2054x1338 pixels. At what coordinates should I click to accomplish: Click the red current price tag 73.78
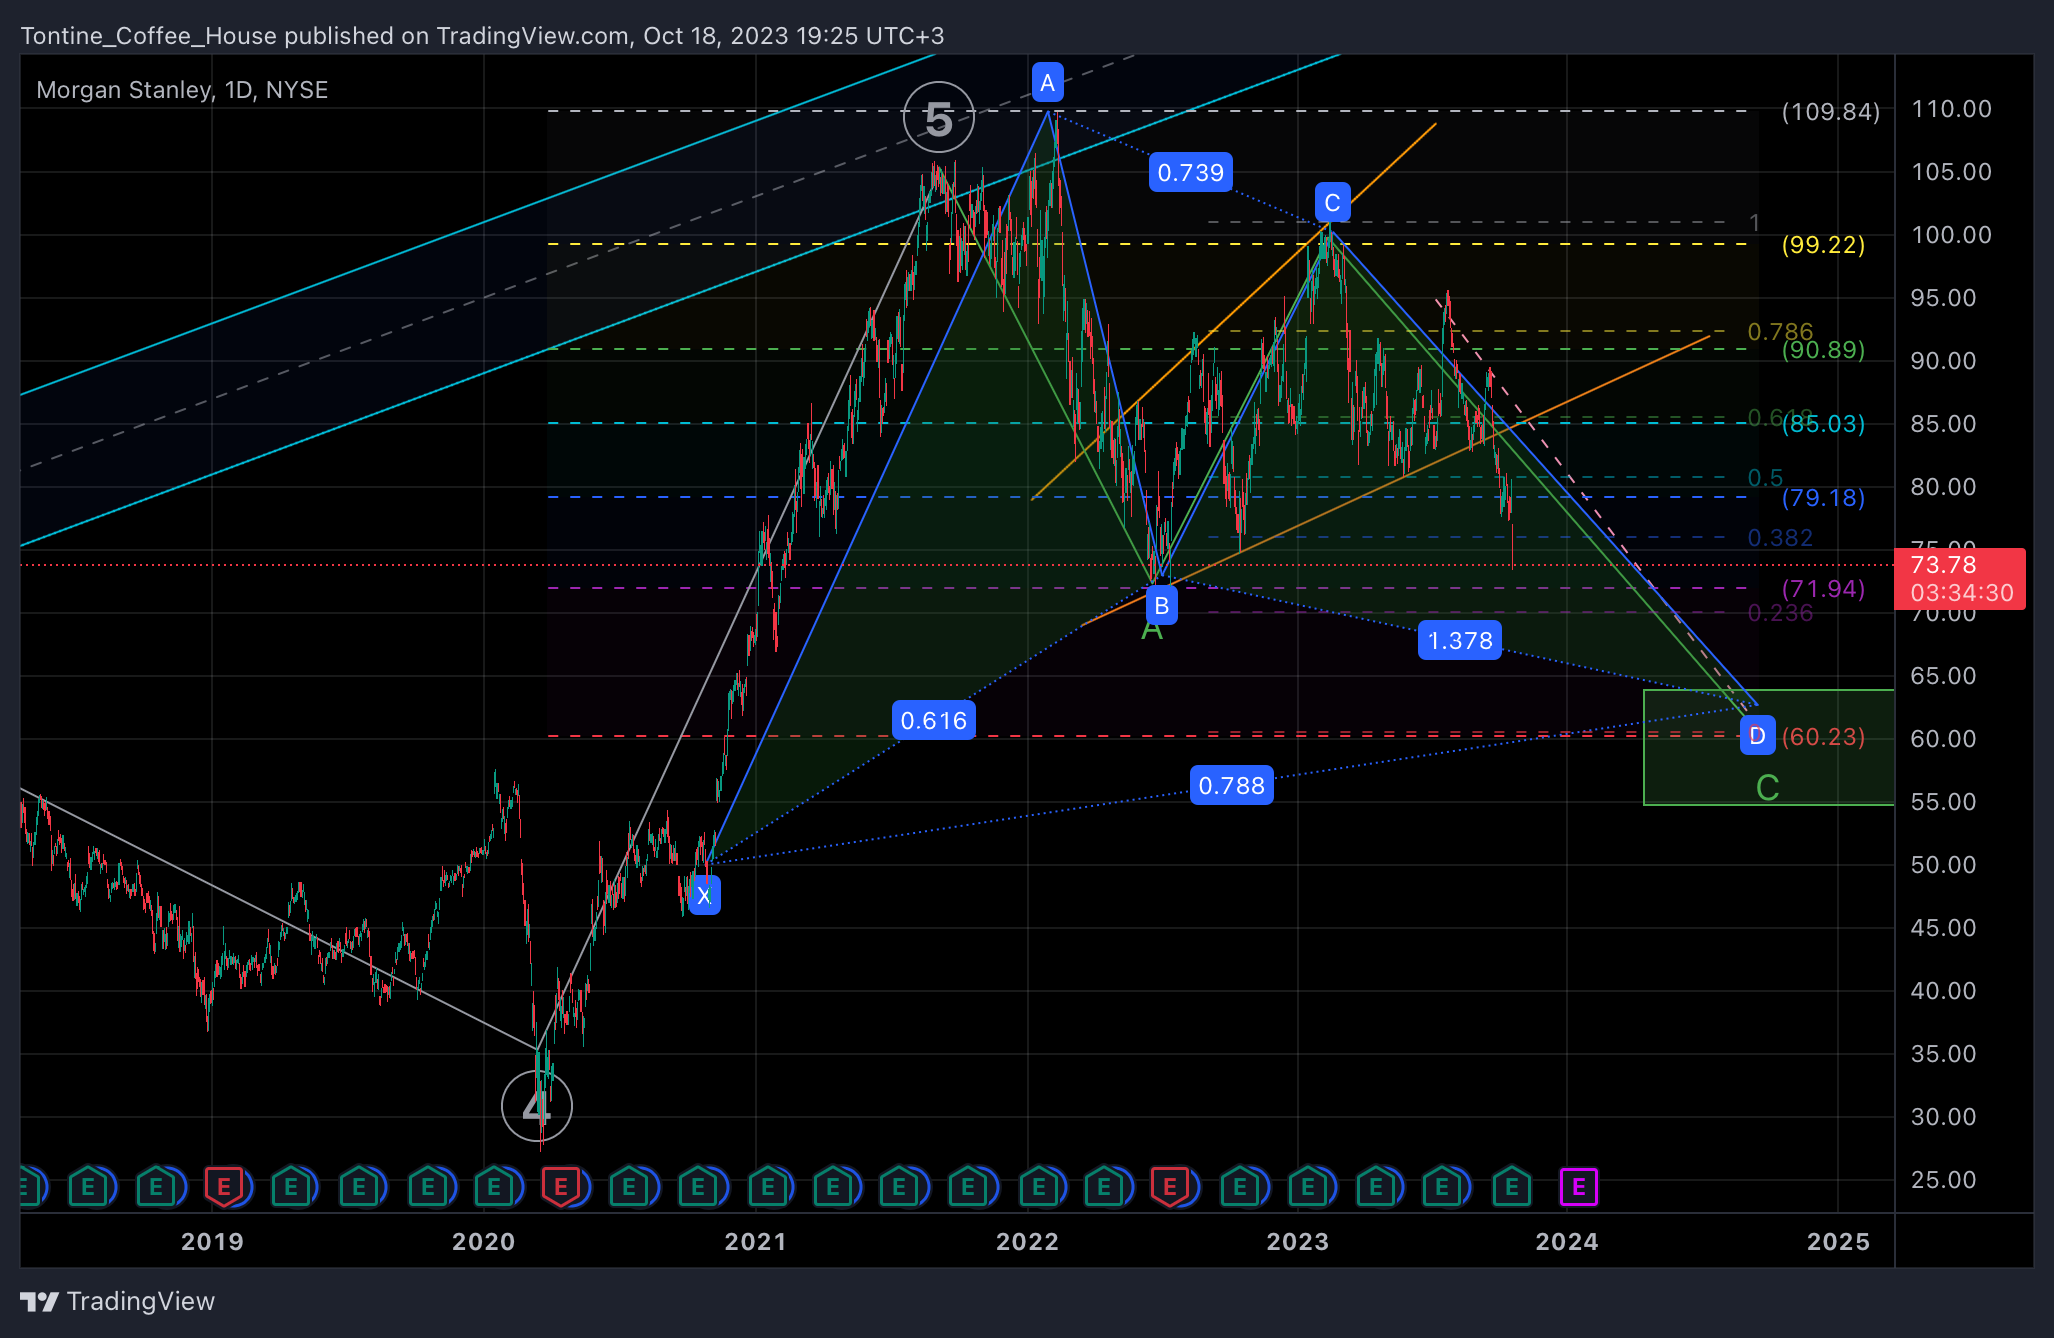pyautogui.click(x=1959, y=578)
